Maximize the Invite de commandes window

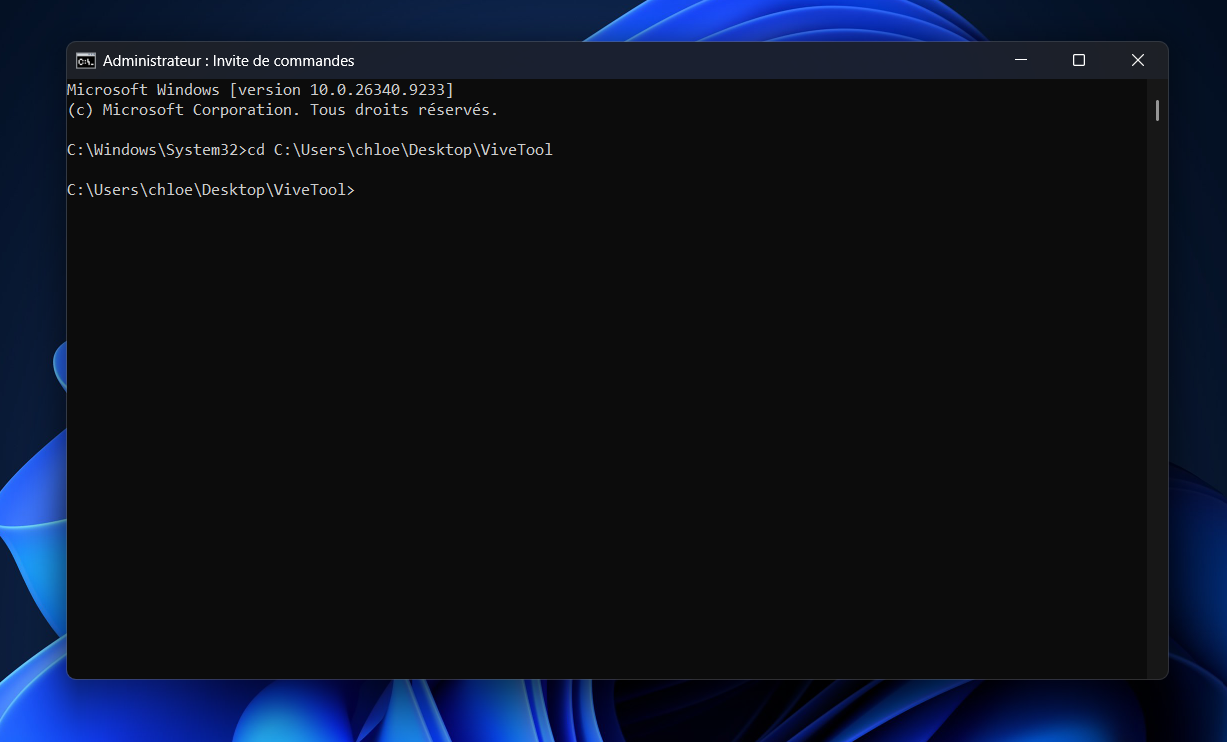click(x=1079, y=60)
